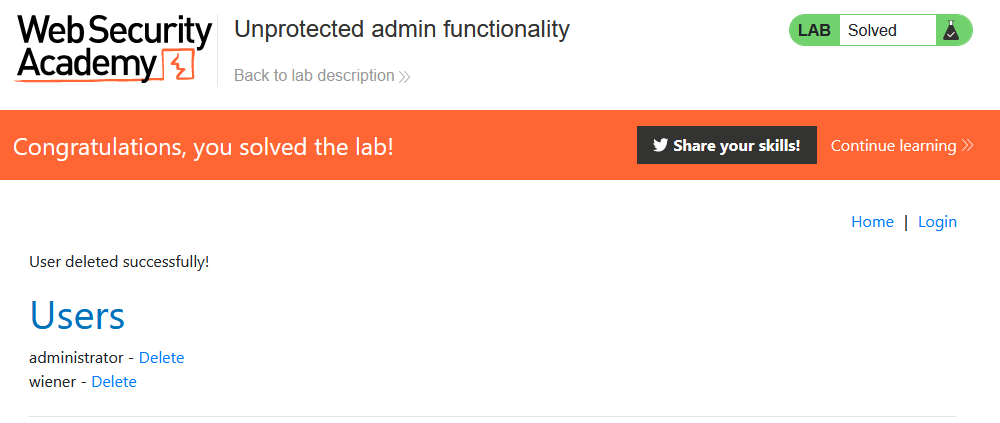Click the 'User deleted successfully!' message
This screenshot has height=423, width=1000.
coord(119,263)
